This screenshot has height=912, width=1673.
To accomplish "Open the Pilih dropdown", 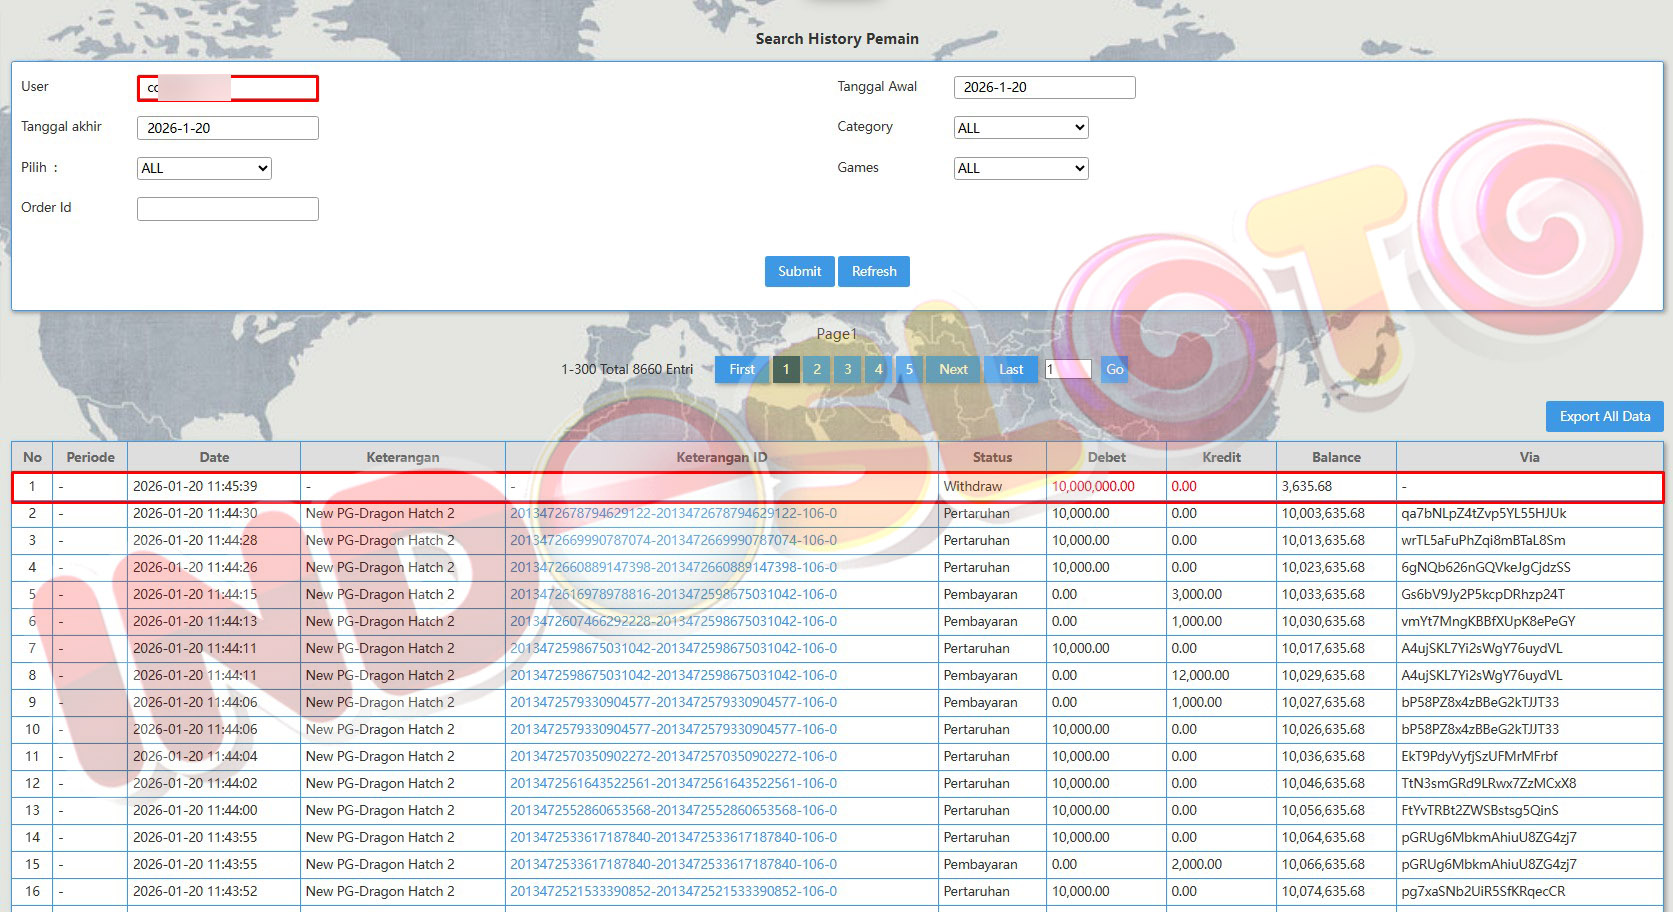I will tap(204, 168).
